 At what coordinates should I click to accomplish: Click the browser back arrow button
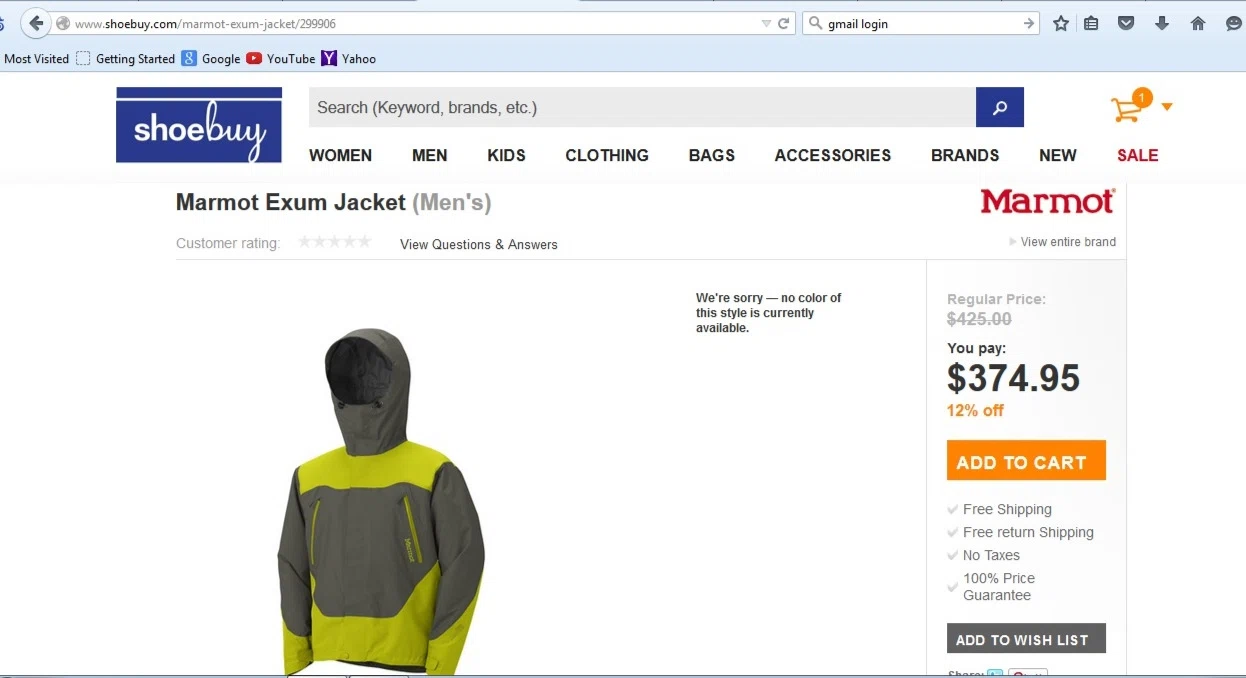click(x=35, y=23)
